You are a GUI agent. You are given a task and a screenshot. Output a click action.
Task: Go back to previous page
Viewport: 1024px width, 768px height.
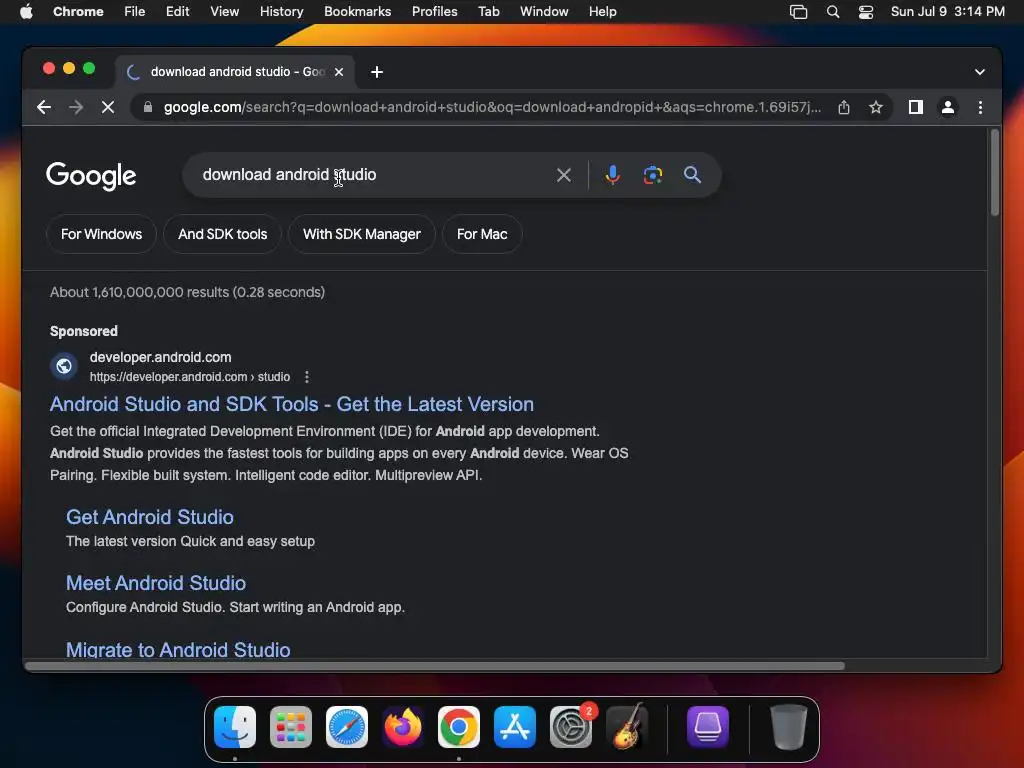(44, 107)
